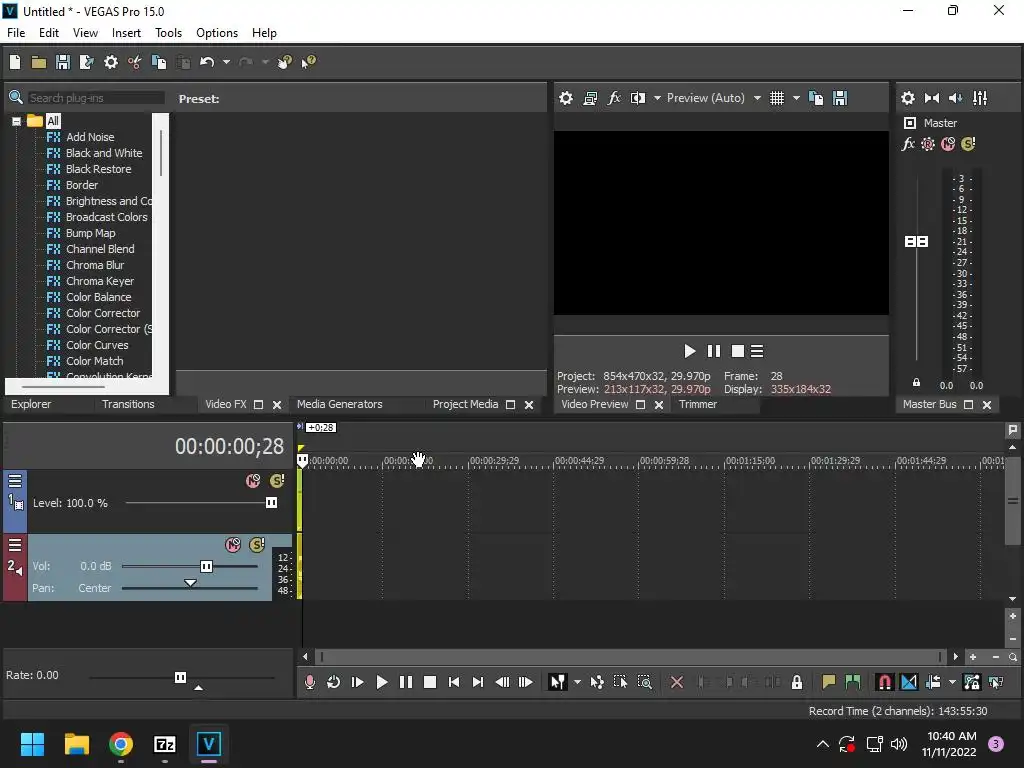Open a project using the folder icon
The width and height of the screenshot is (1024, 768).
(39, 62)
